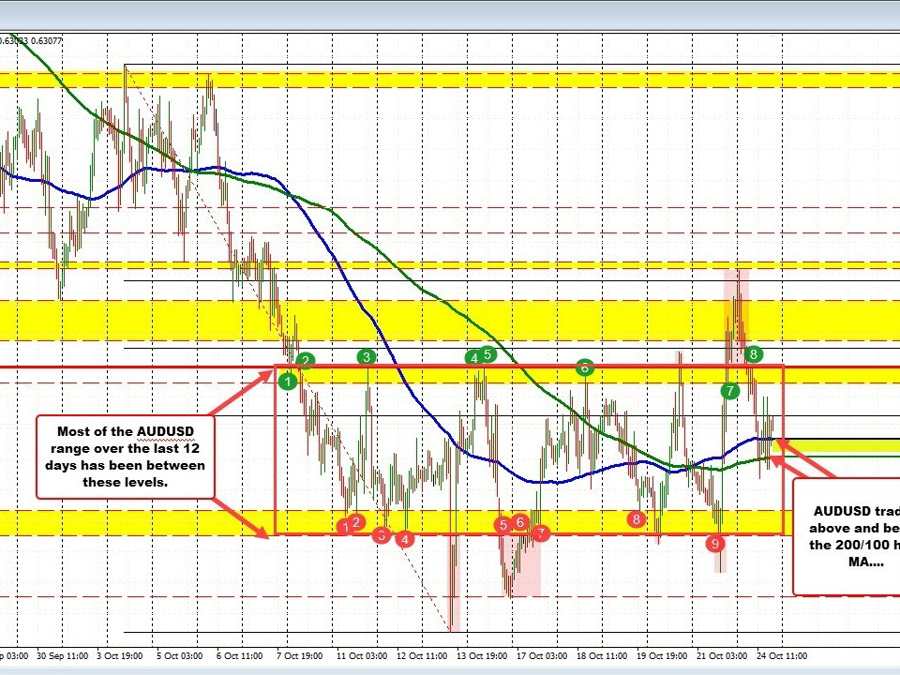Click the red circle marker numbered 4

[x=404, y=538]
